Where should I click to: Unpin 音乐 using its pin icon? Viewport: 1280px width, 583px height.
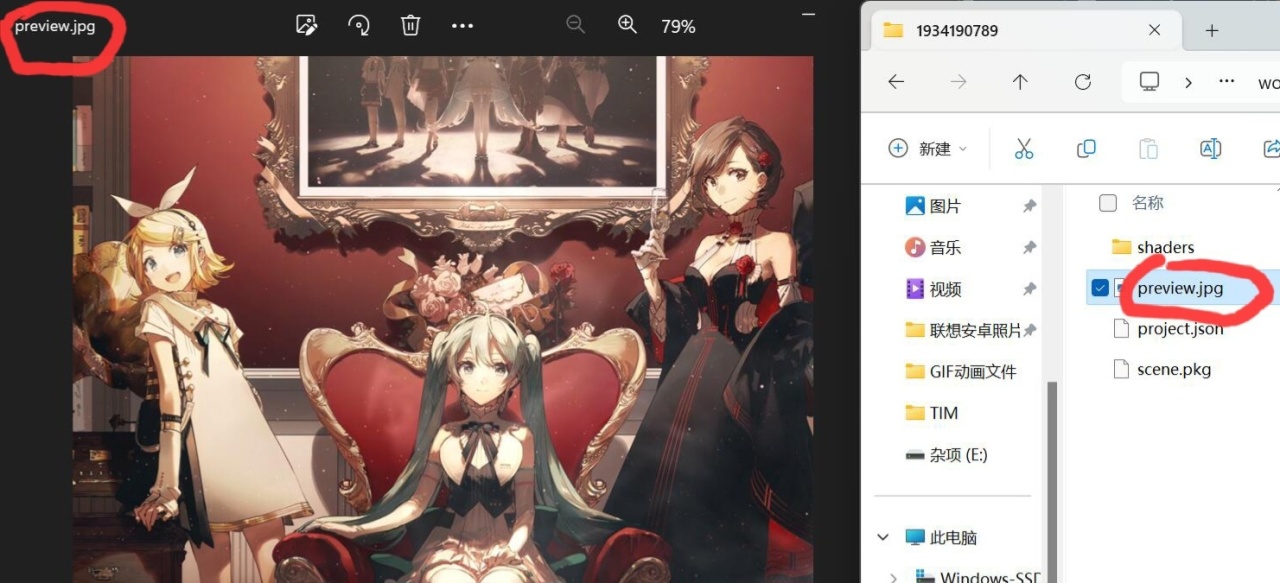pyautogui.click(x=1029, y=247)
